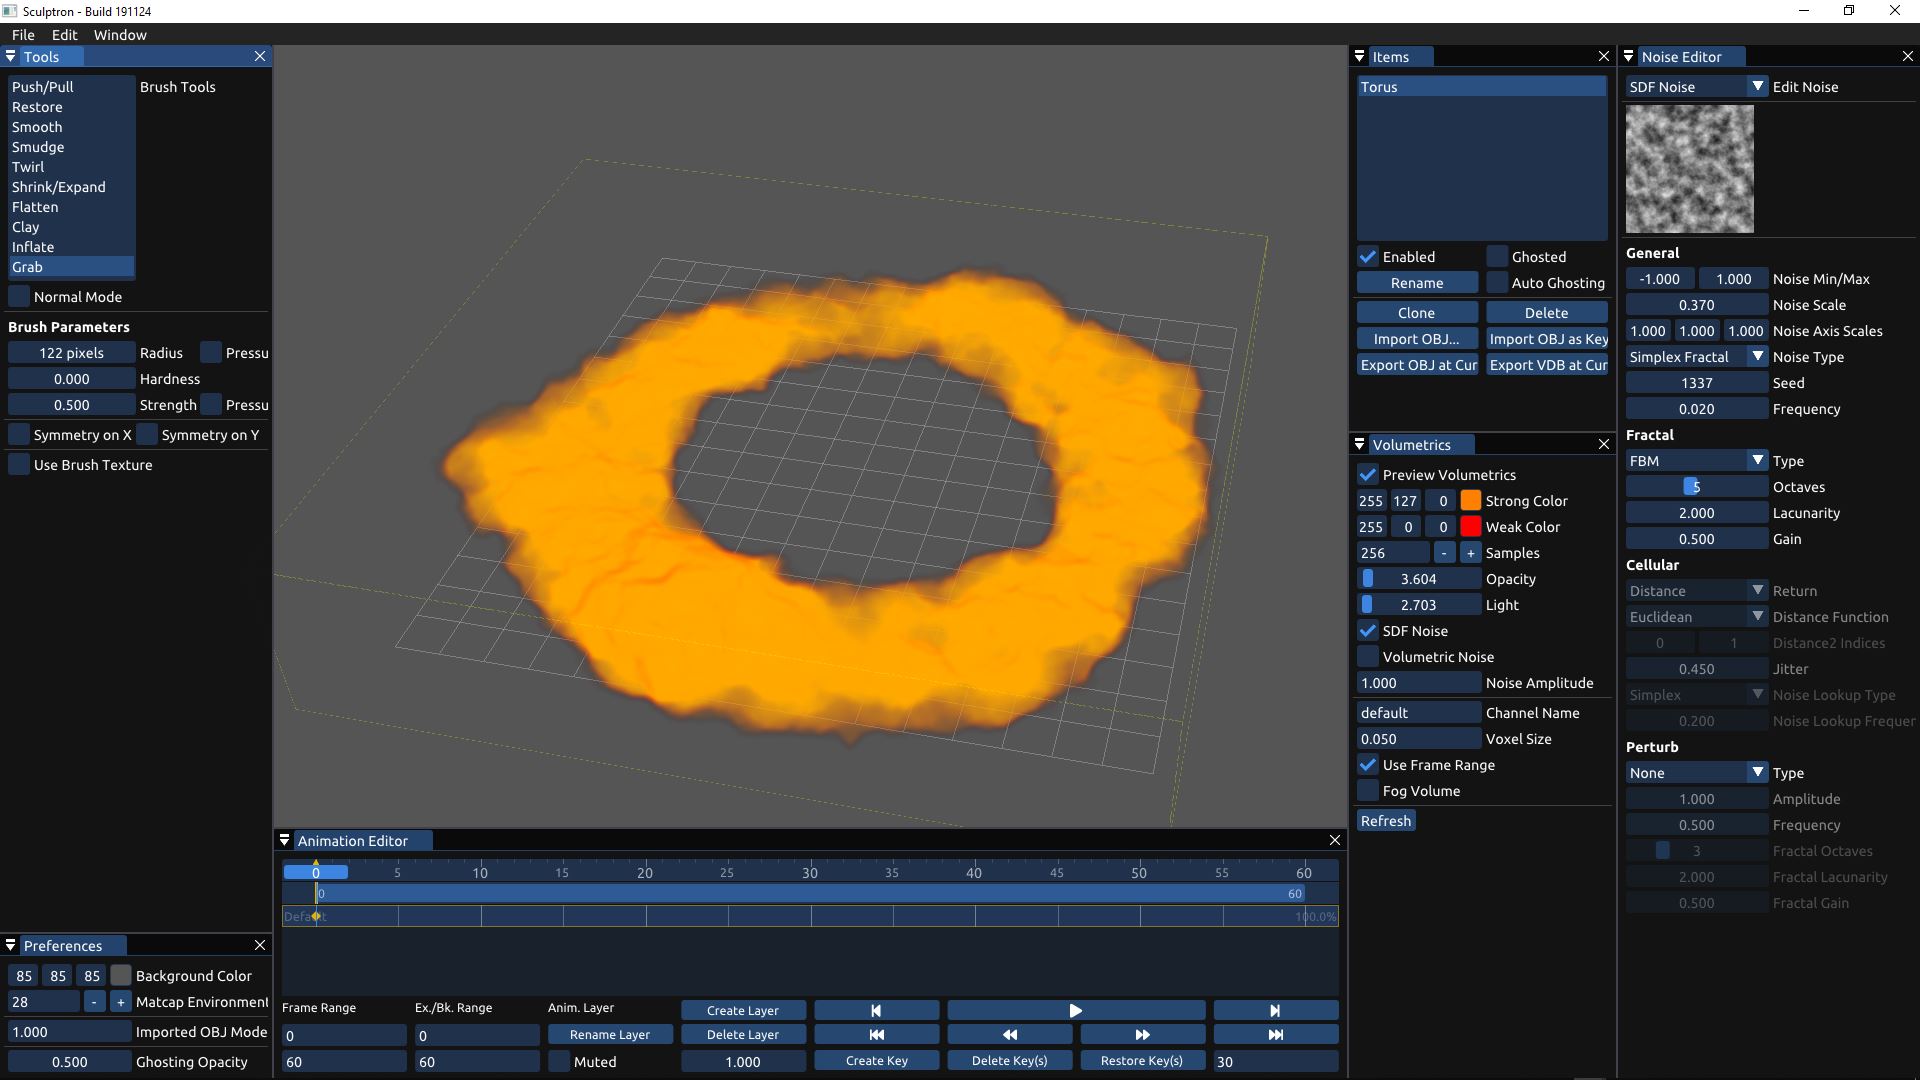Viewport: 1920px width, 1080px height.
Task: Collapse the Animation Editor panel triangle
Action: click(285, 841)
